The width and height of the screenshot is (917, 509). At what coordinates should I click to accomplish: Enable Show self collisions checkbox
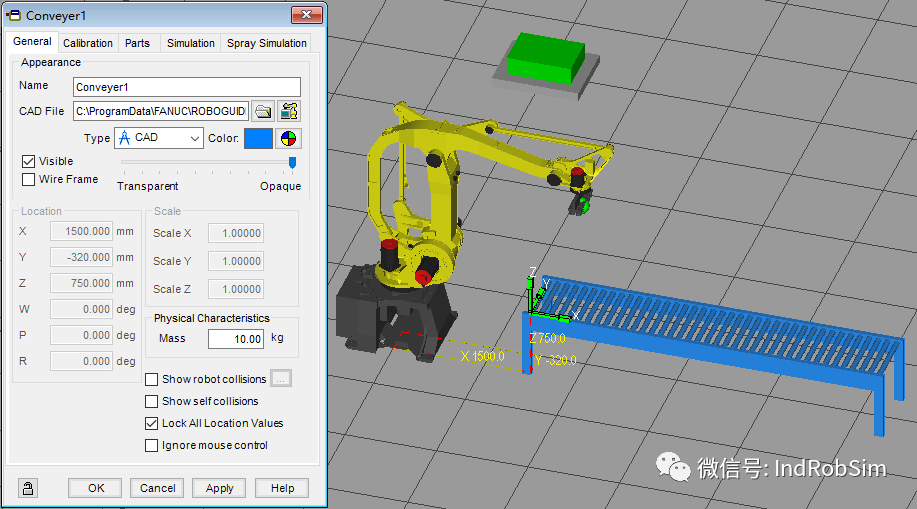pyautogui.click(x=151, y=401)
